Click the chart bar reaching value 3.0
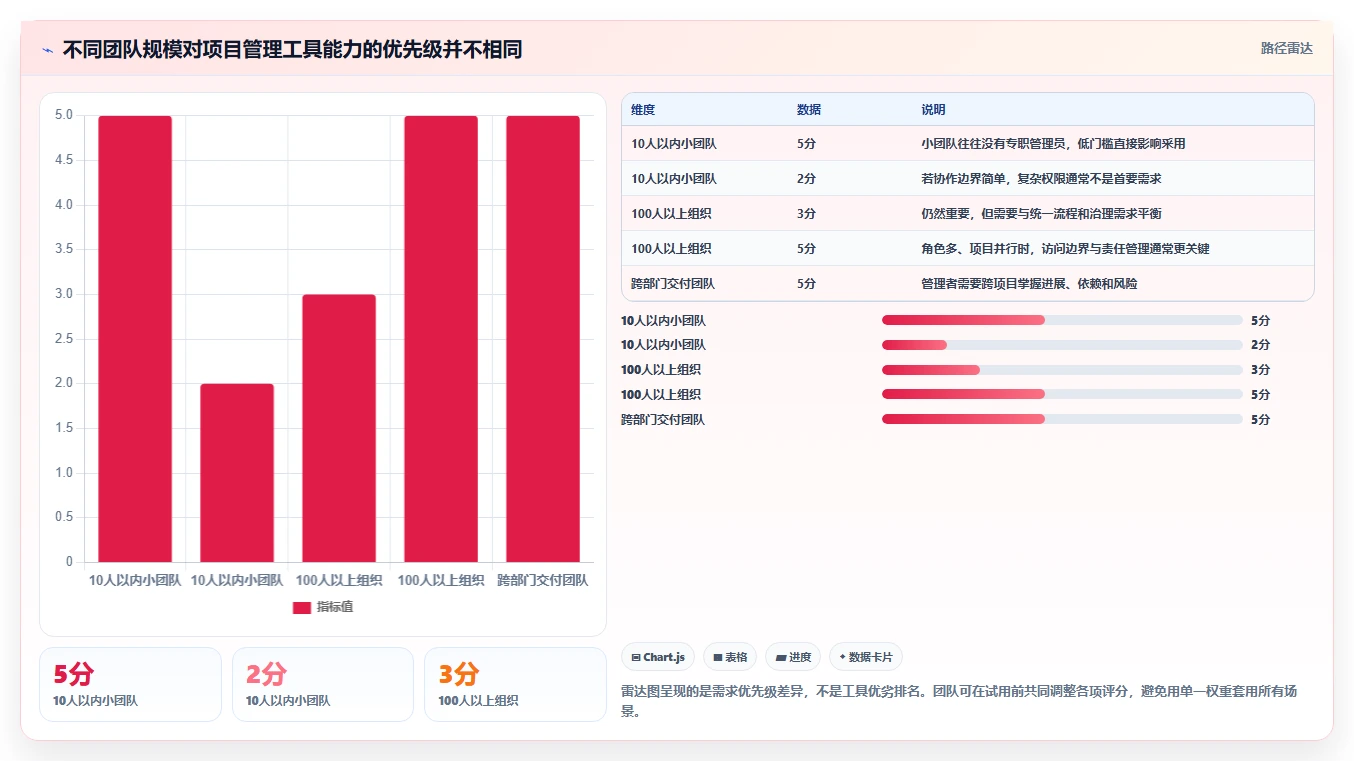This screenshot has height=761, width=1354. pyautogui.click(x=339, y=428)
